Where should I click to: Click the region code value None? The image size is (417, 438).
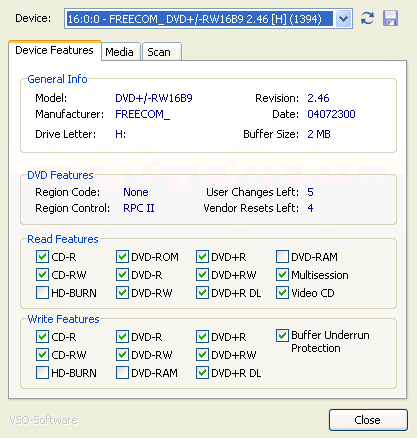pos(136,192)
